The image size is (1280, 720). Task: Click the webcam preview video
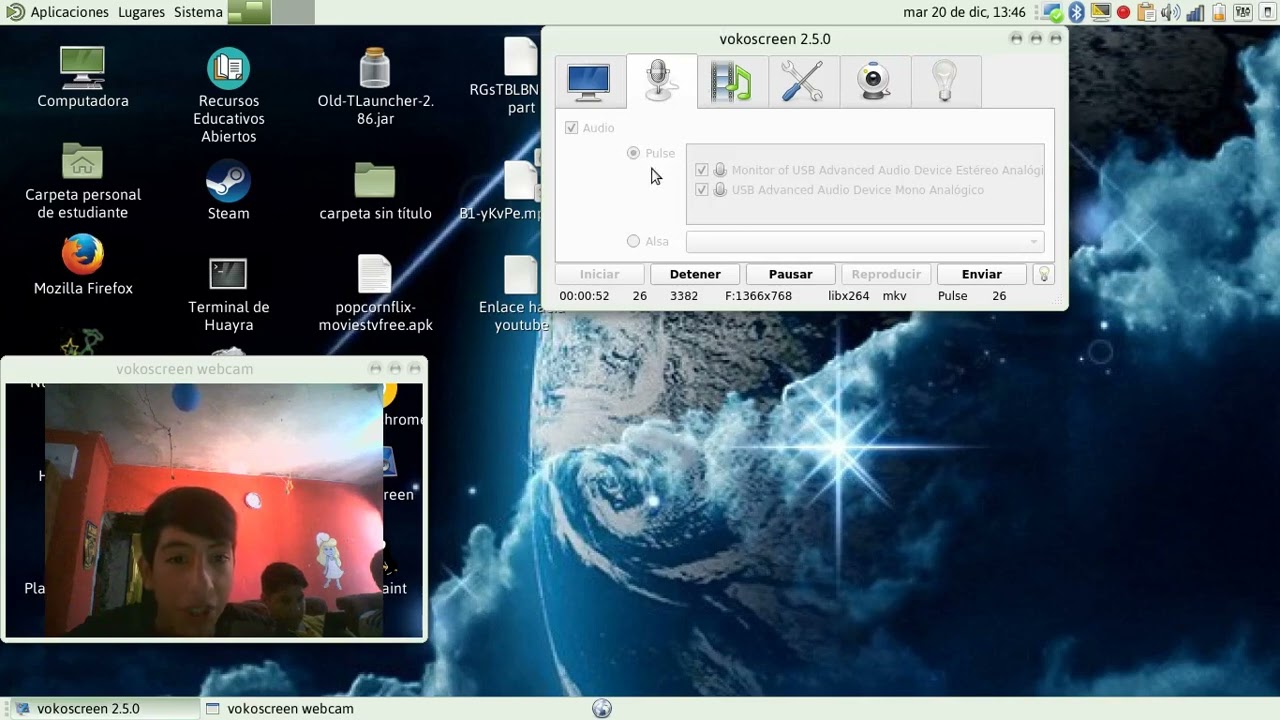[214, 510]
